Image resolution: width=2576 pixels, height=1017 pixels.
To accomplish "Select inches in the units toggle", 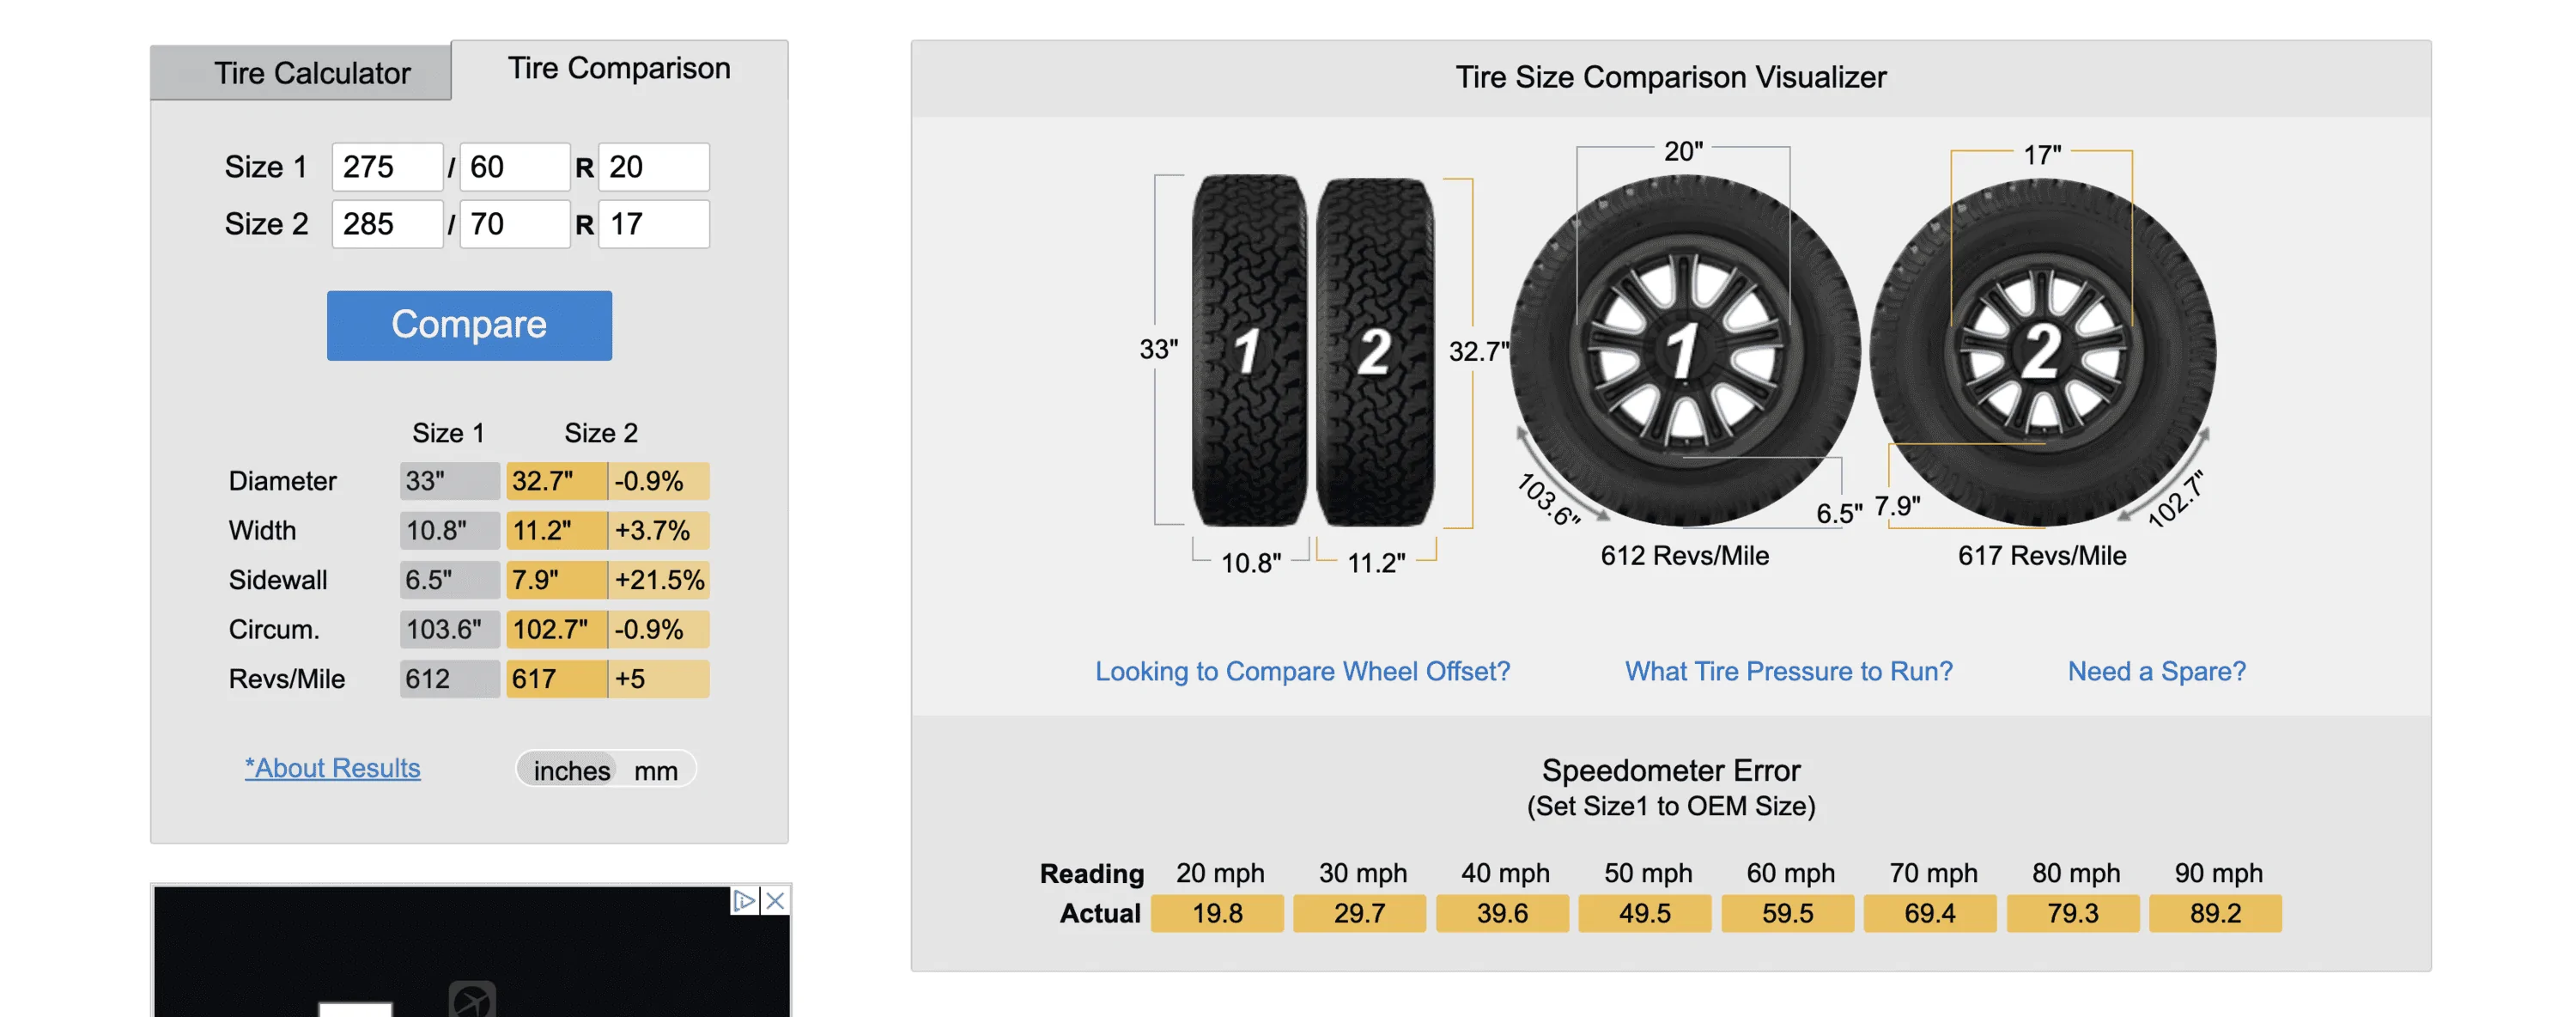I will point(571,770).
